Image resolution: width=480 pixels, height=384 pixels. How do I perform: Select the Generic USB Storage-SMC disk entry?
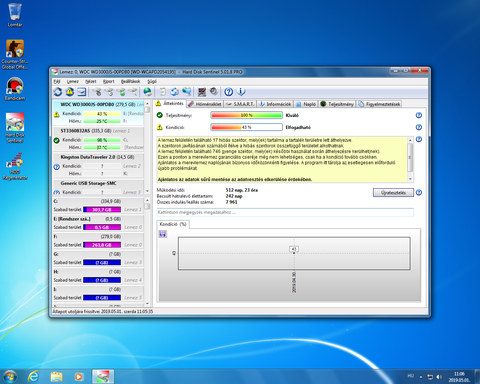pos(98,187)
